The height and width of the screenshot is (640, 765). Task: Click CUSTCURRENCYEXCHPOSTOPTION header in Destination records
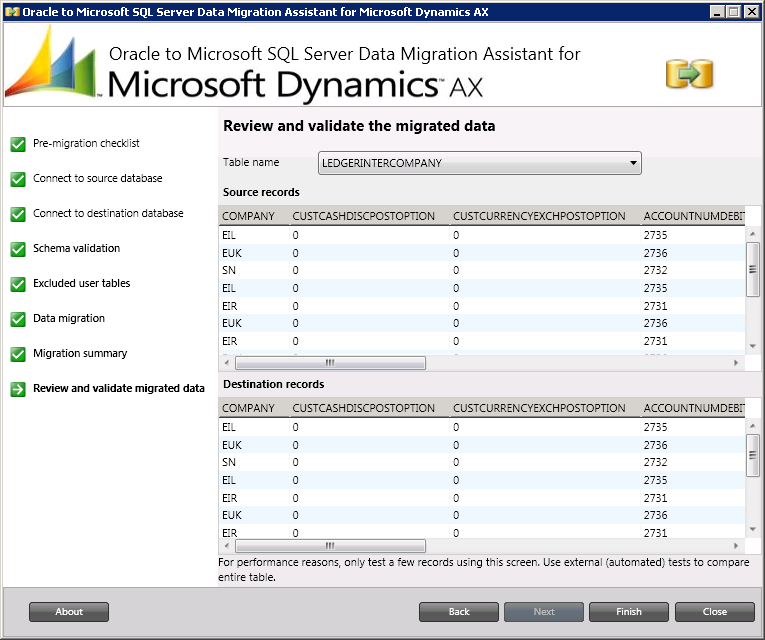pyautogui.click(x=539, y=408)
